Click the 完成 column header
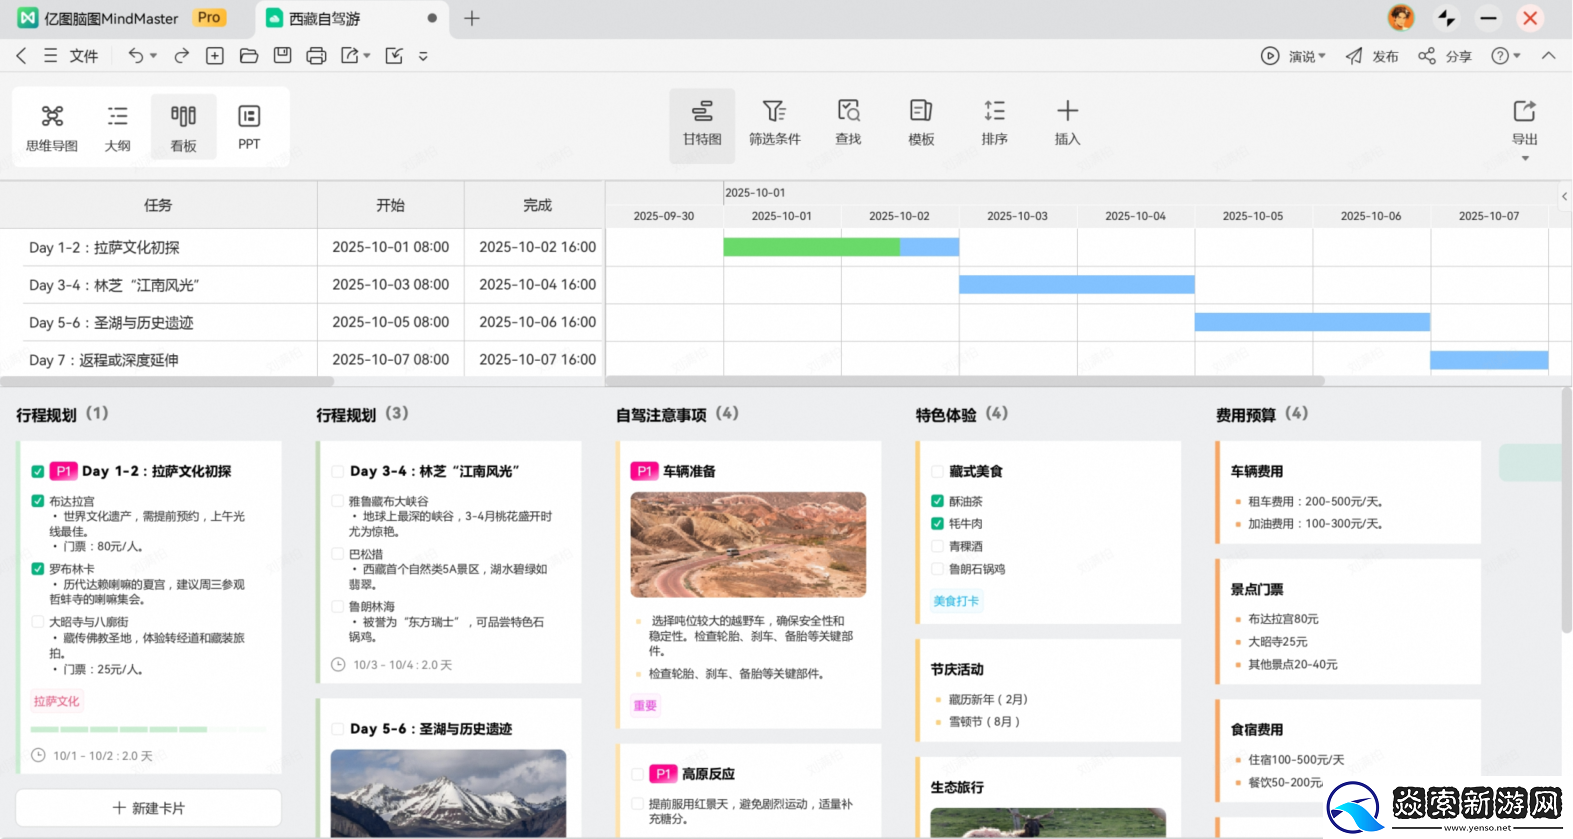The image size is (1573, 839). [537, 205]
